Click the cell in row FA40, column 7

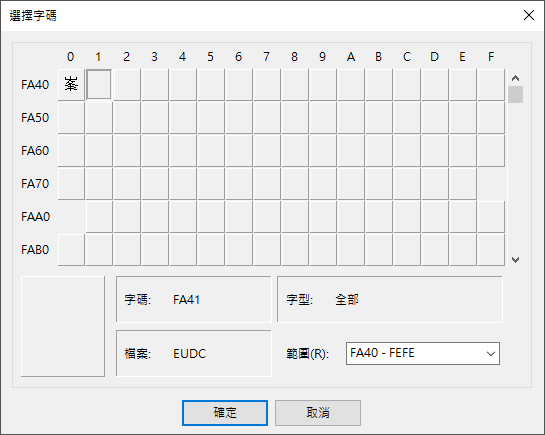[x=267, y=85]
